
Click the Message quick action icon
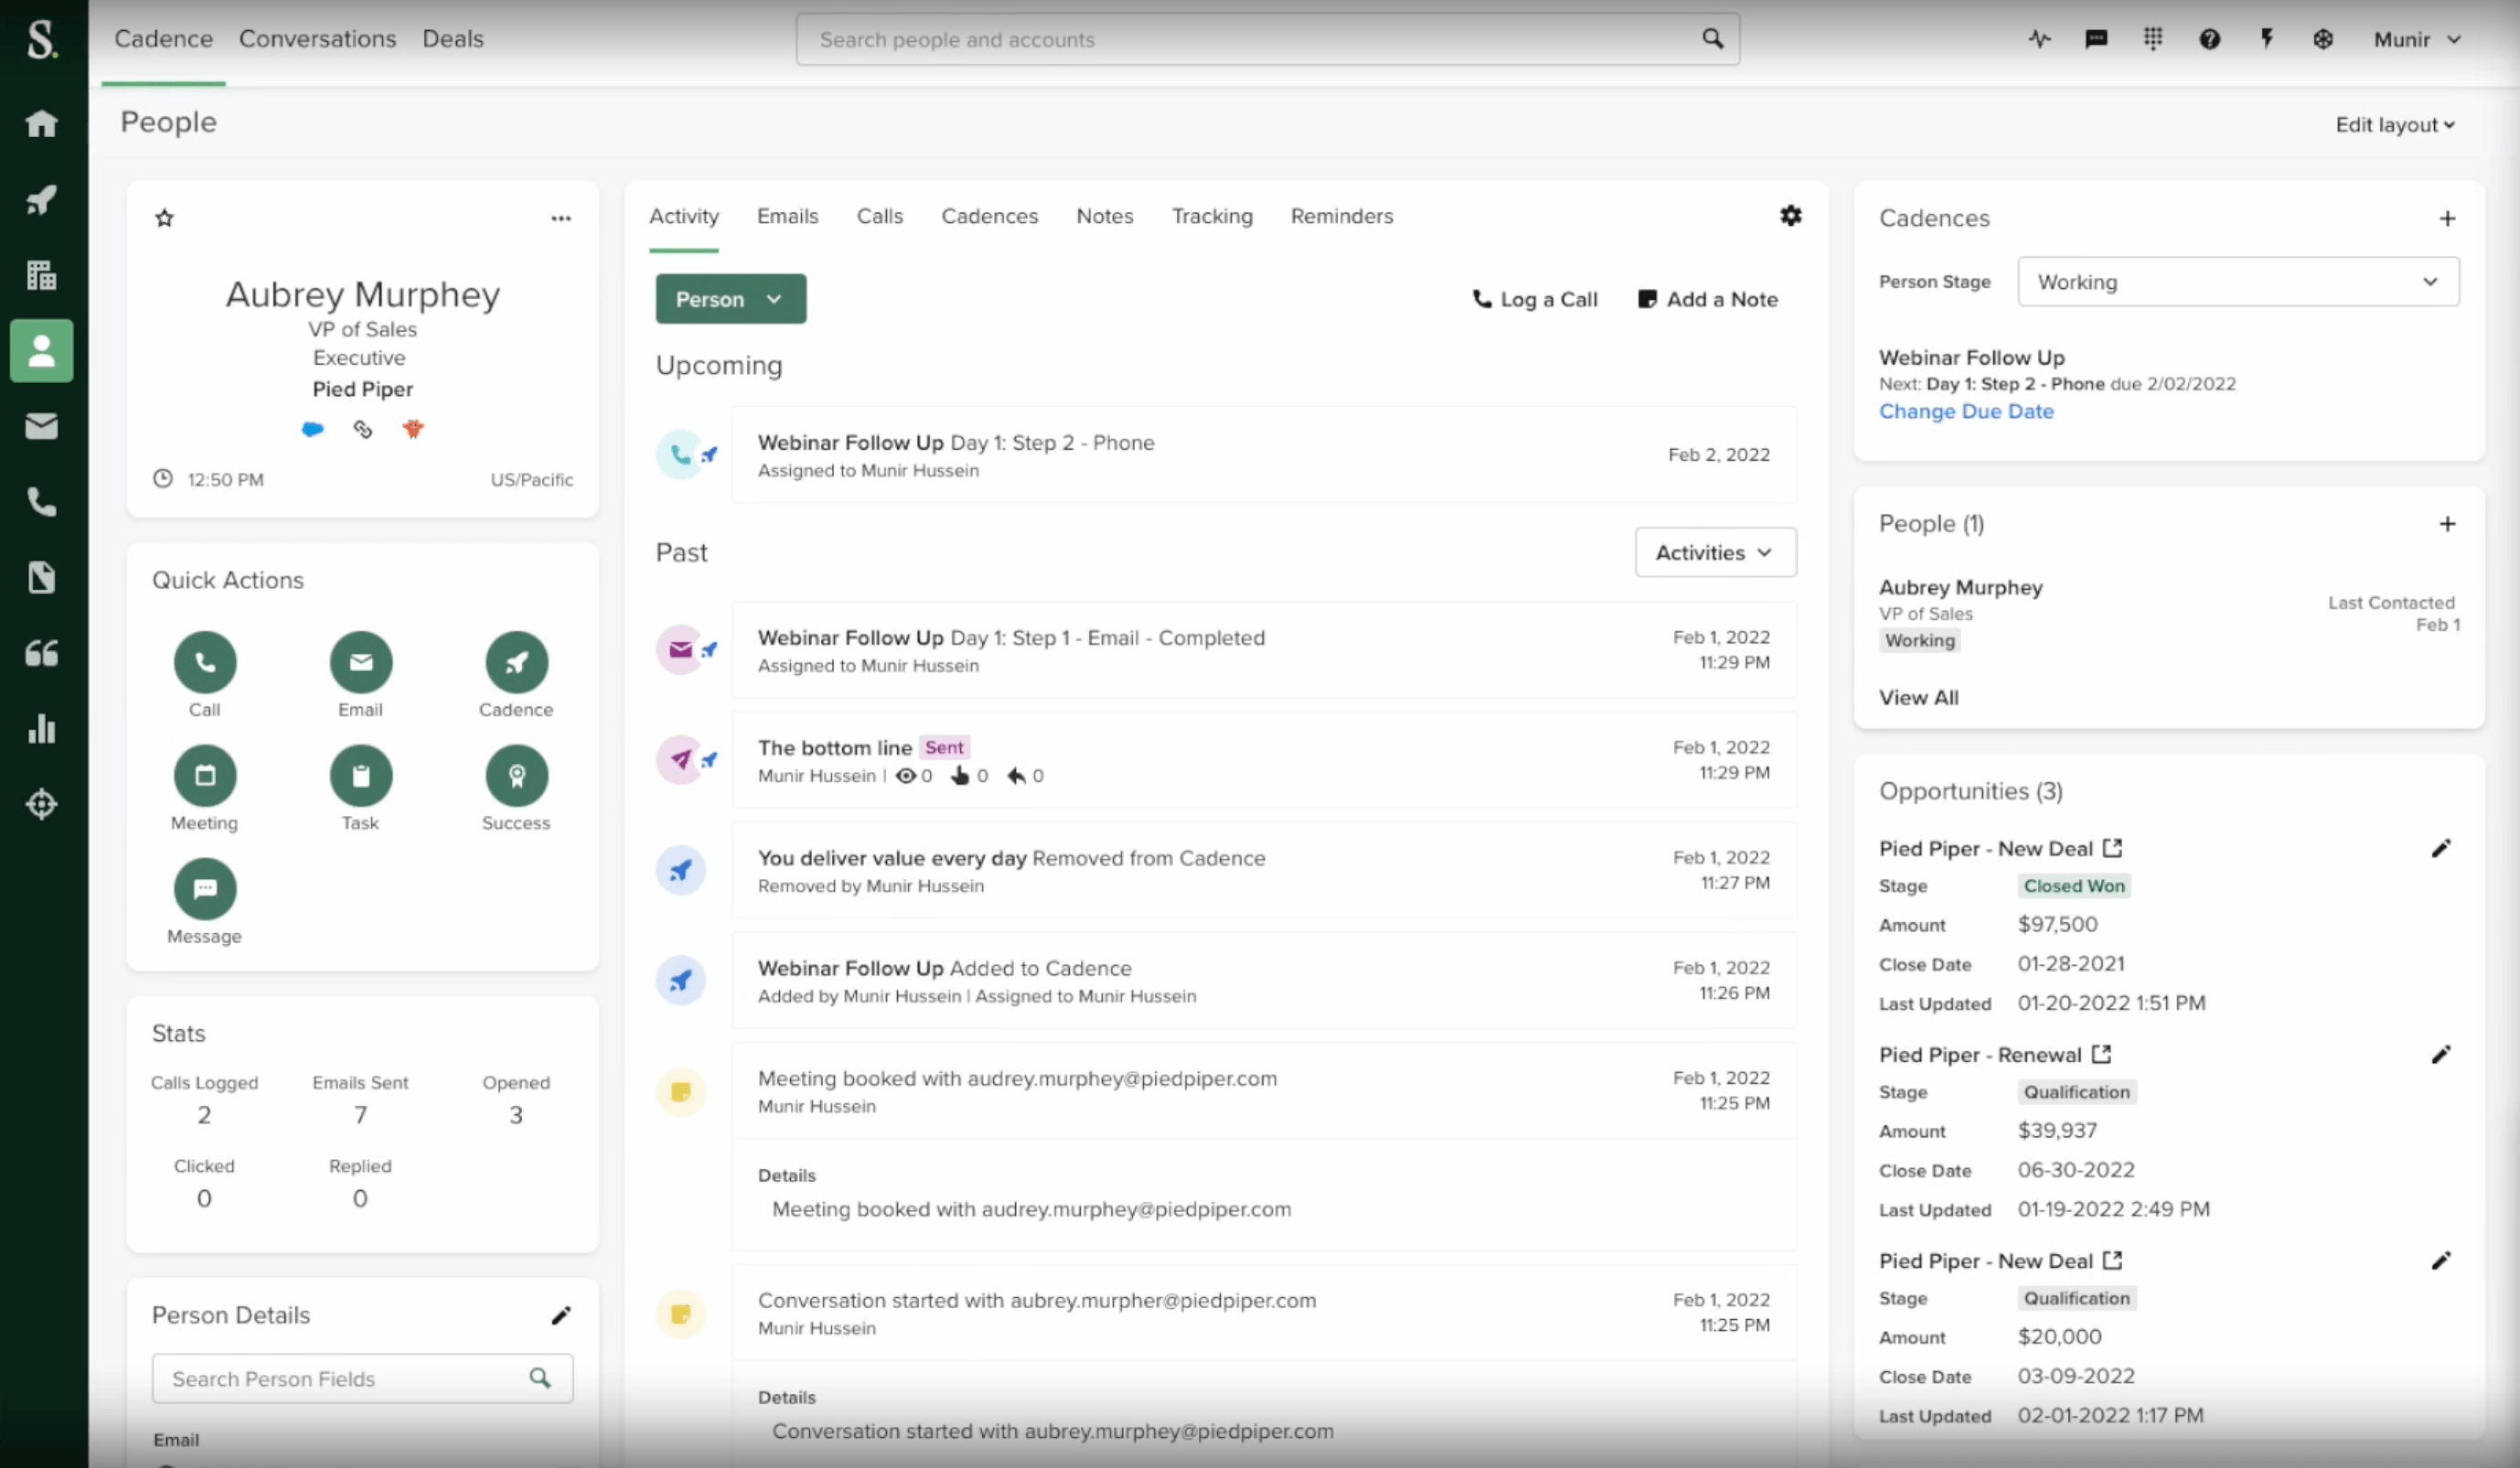[205, 888]
